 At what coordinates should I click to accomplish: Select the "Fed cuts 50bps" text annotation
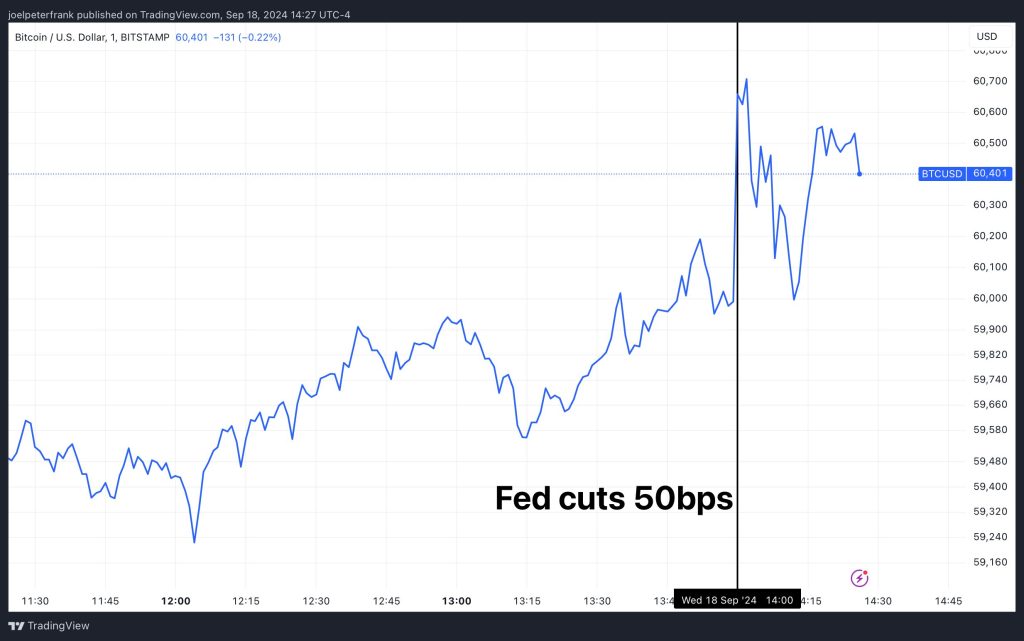coord(614,498)
